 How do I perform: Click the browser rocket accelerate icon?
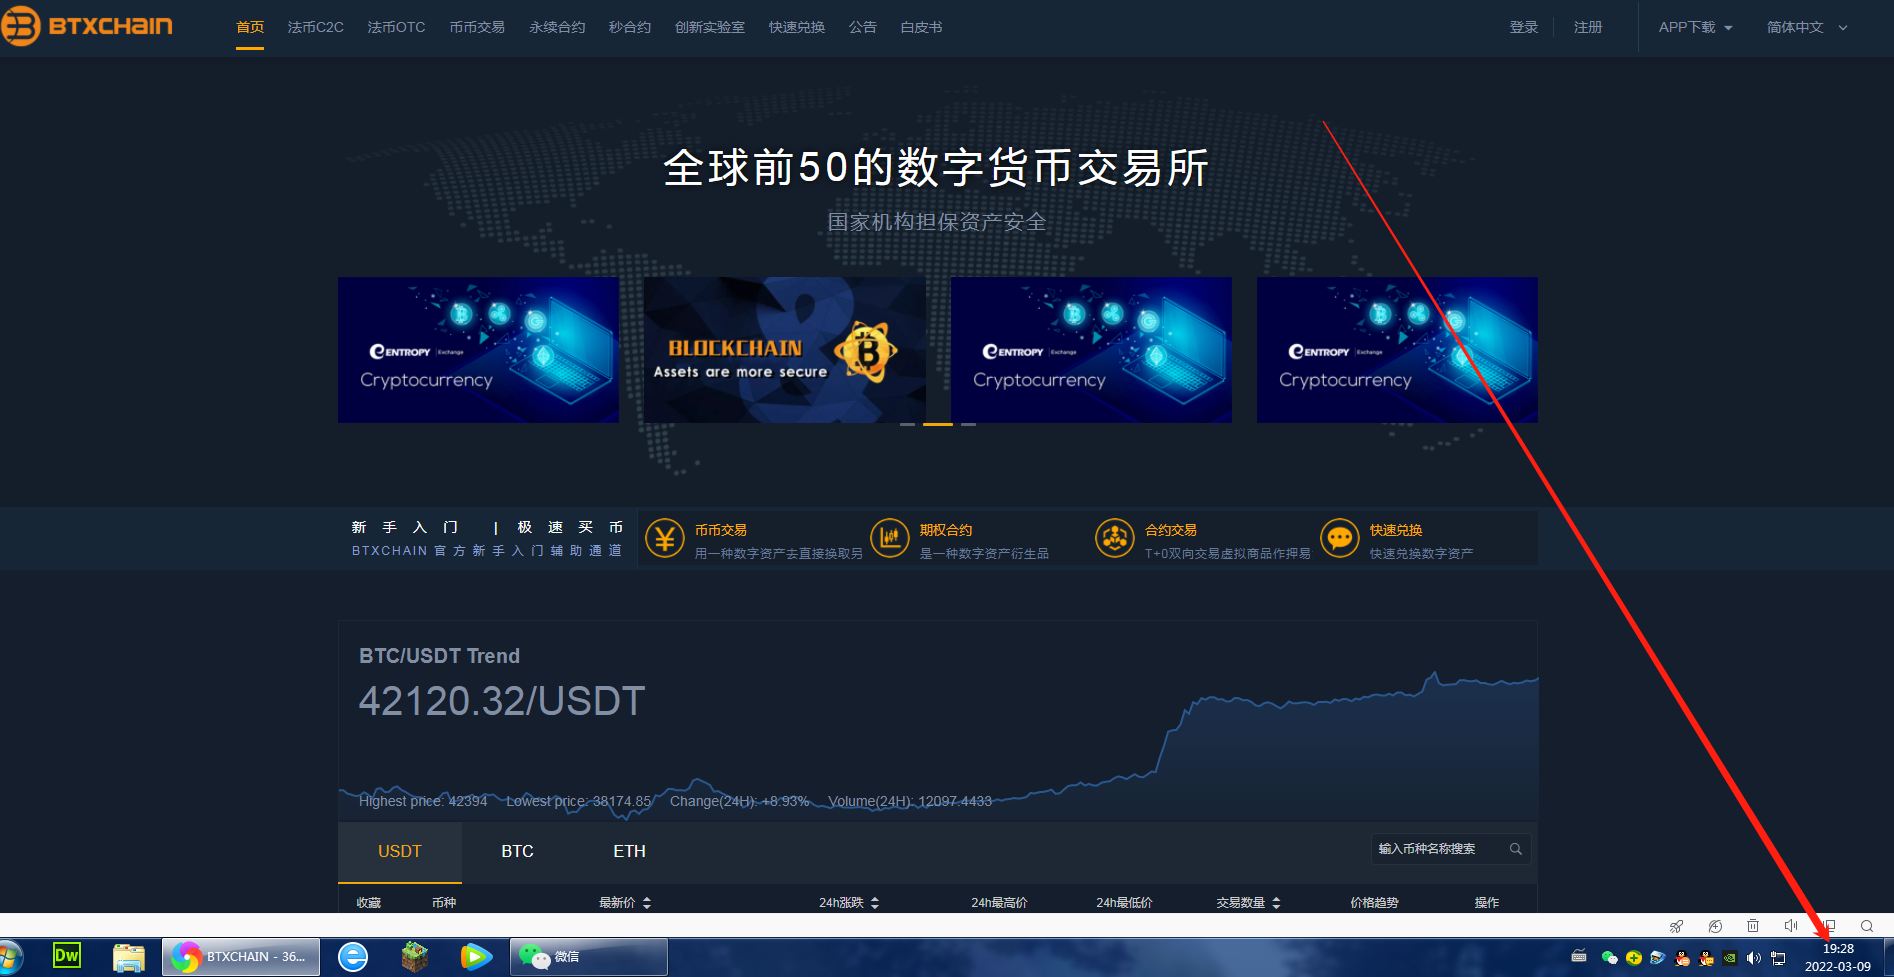(1677, 926)
